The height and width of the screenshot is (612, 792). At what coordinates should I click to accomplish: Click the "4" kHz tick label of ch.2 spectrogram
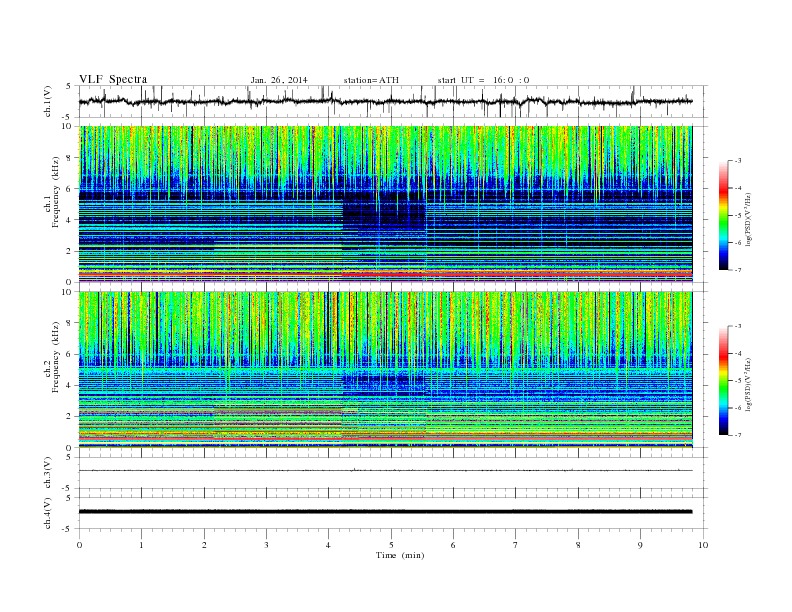tap(70, 385)
